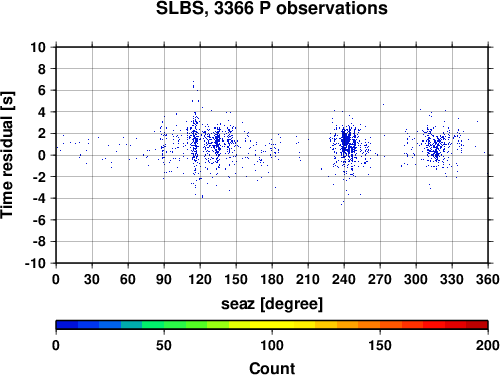
Task: Click the colorbar tick label 100
Action: click(272, 345)
